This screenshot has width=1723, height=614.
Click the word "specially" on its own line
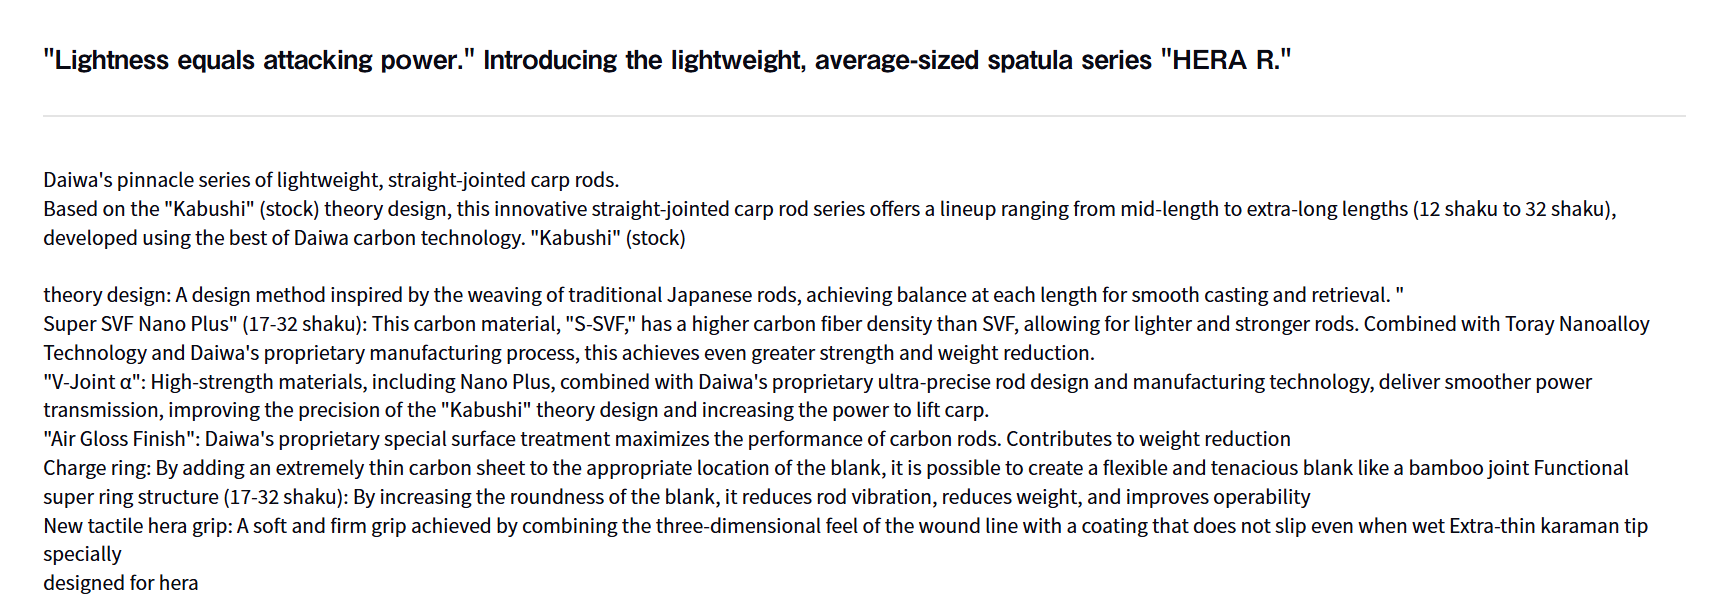[x=82, y=554]
